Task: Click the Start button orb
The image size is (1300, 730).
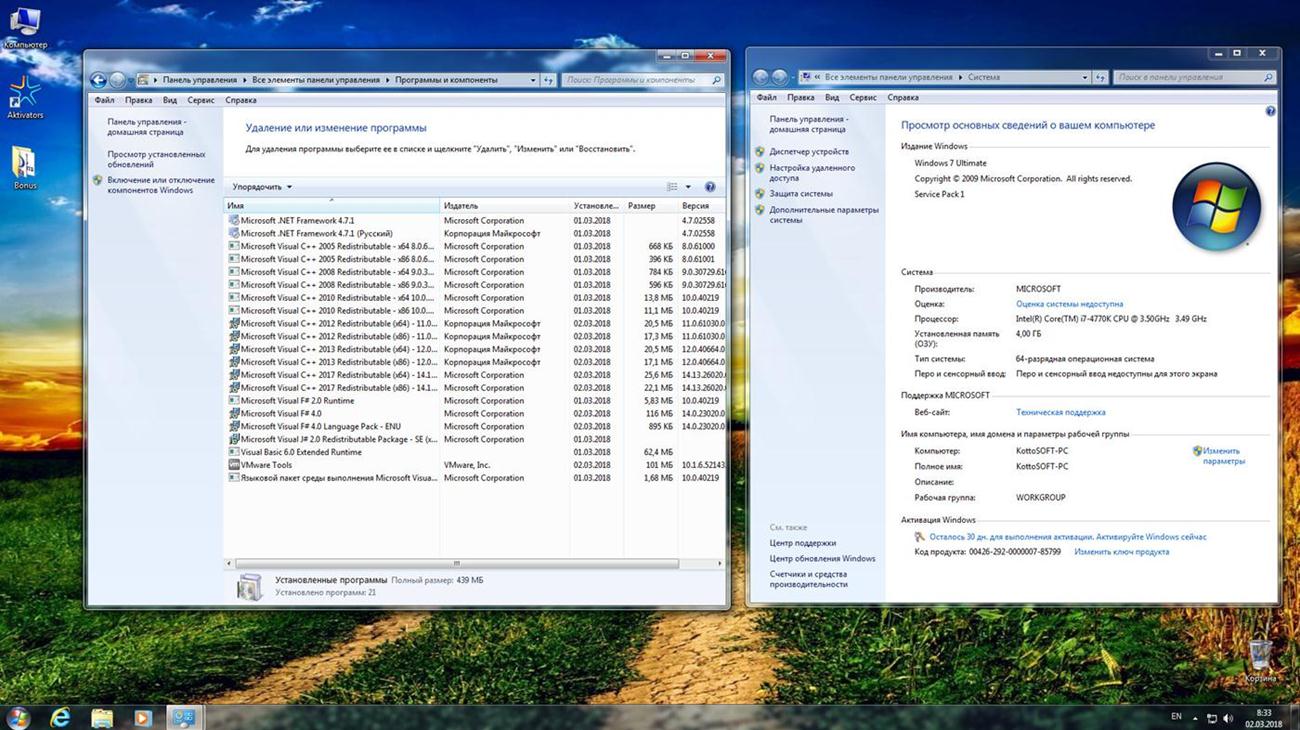Action: (x=18, y=717)
